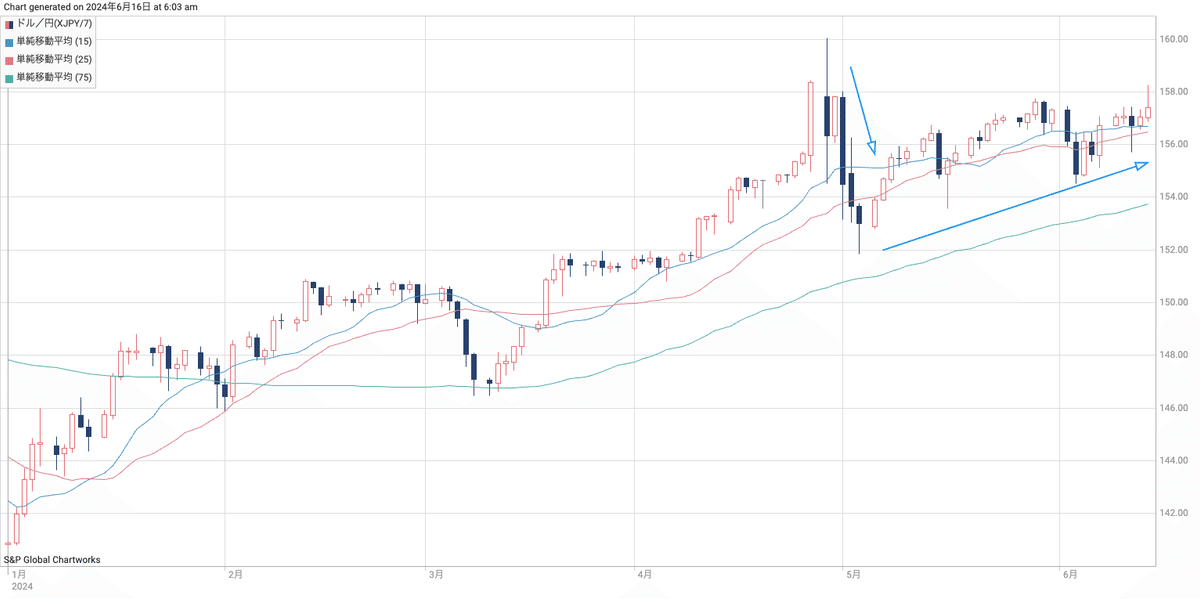Click the 160.00 price axis label
1200x599 pixels.
pos(1173,40)
